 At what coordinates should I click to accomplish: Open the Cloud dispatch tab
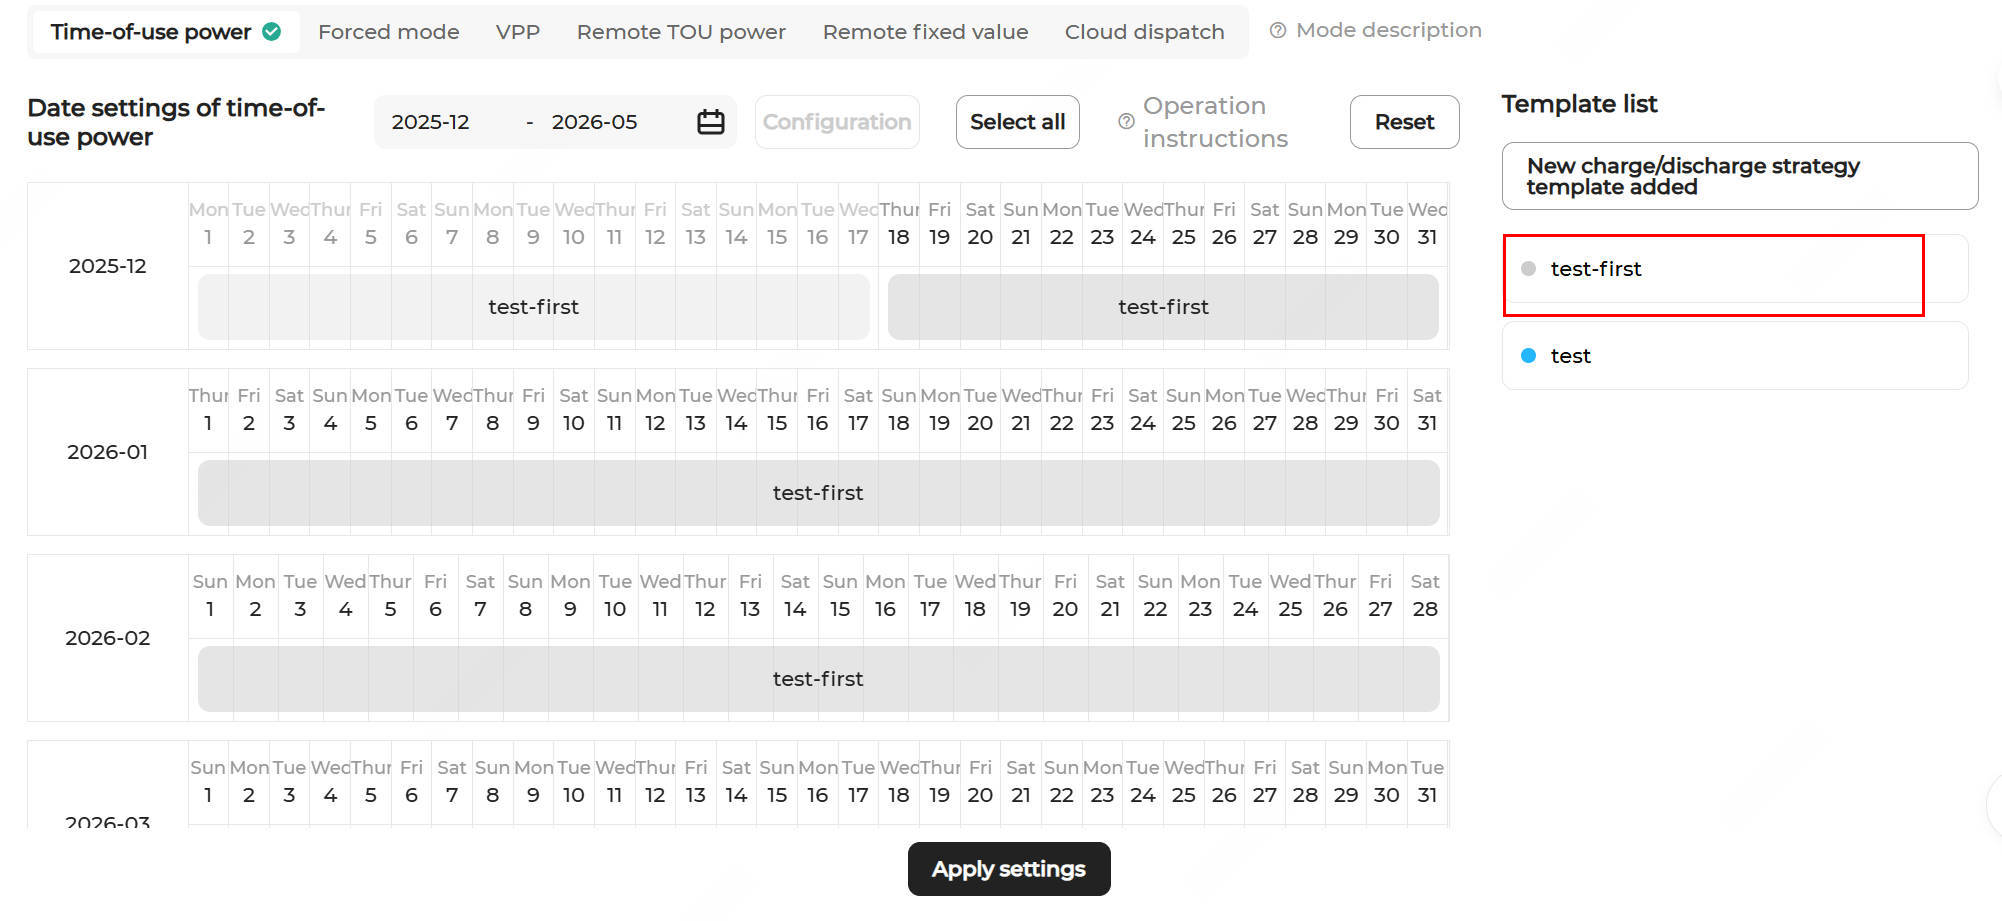coord(1144,32)
